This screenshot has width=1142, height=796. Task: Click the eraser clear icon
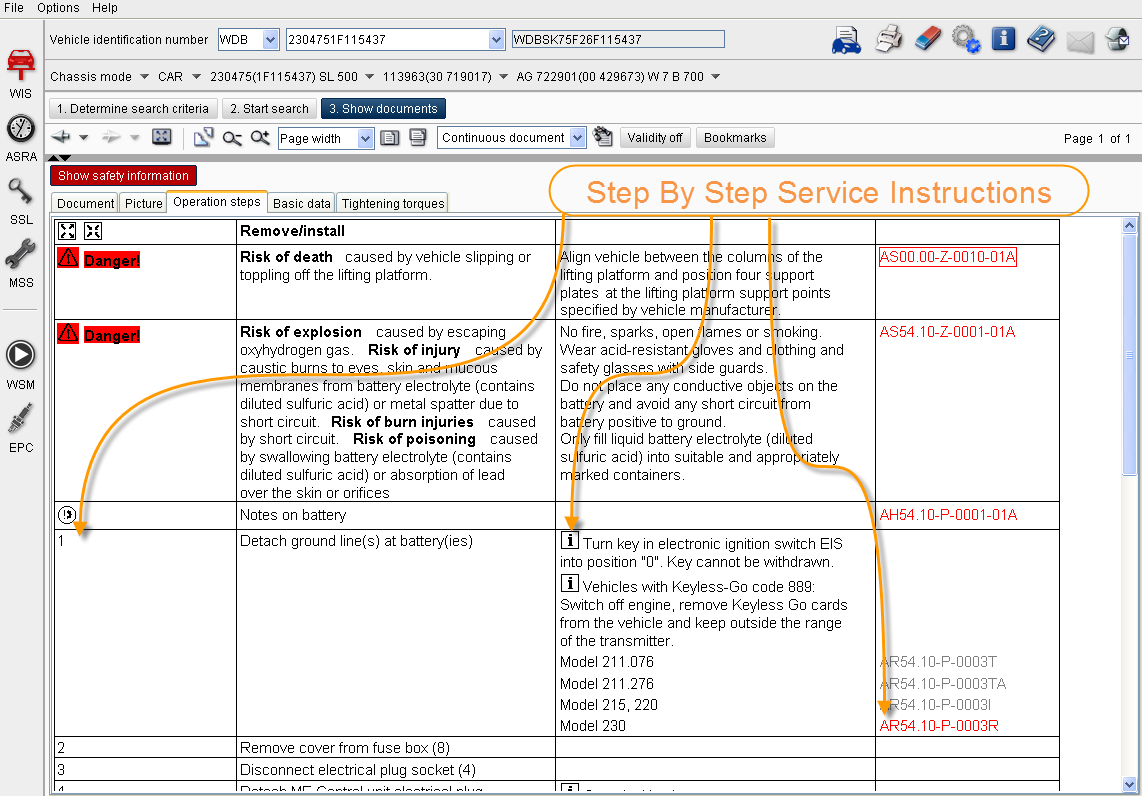coord(927,39)
